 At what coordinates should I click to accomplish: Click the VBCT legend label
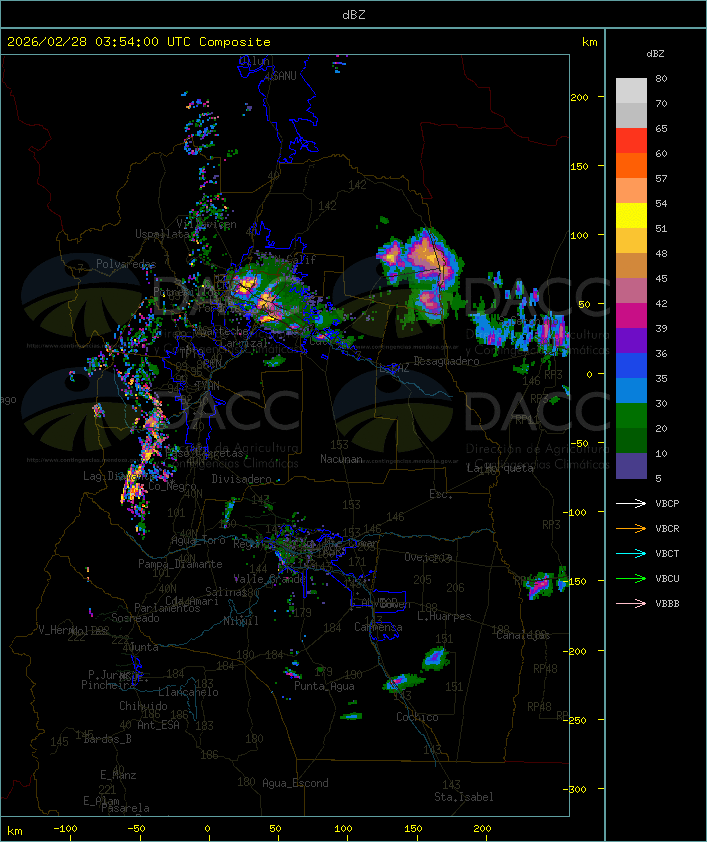point(667,554)
